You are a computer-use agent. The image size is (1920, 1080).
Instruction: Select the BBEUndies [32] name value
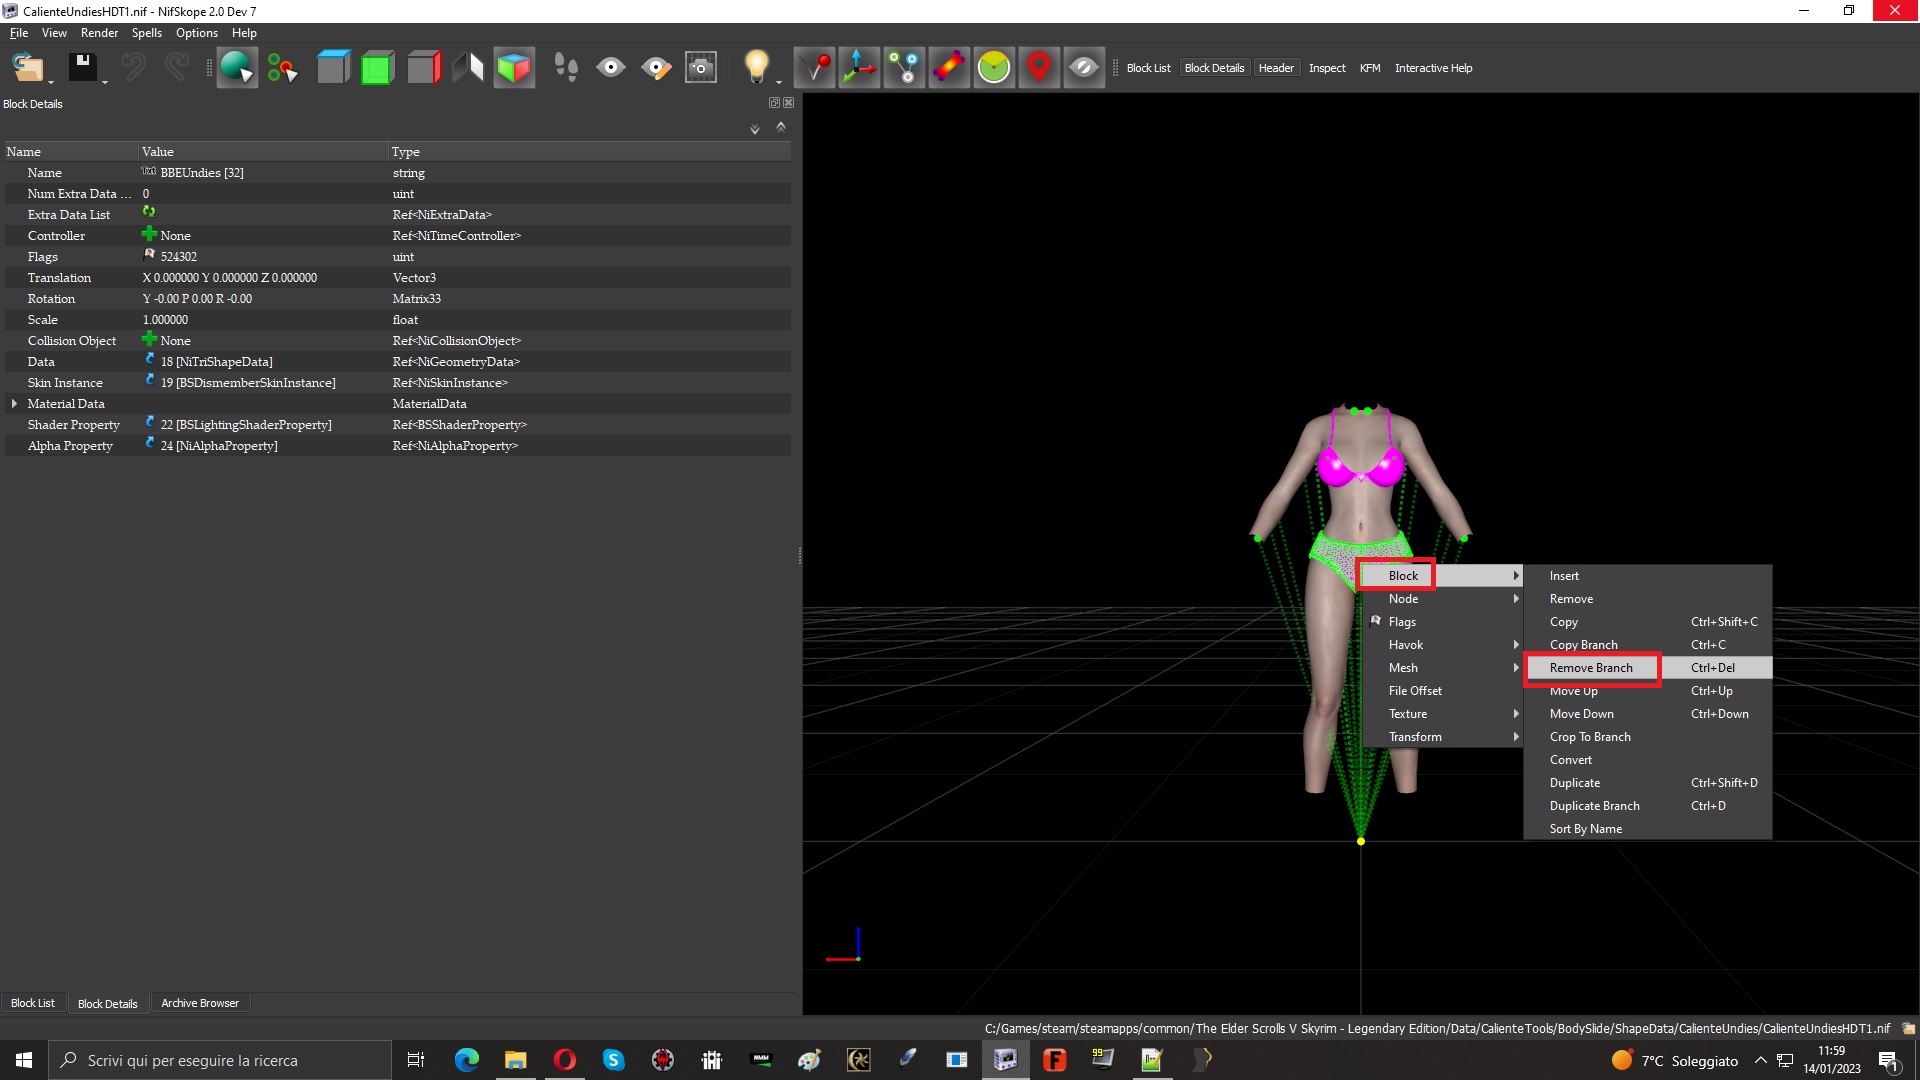click(x=202, y=173)
